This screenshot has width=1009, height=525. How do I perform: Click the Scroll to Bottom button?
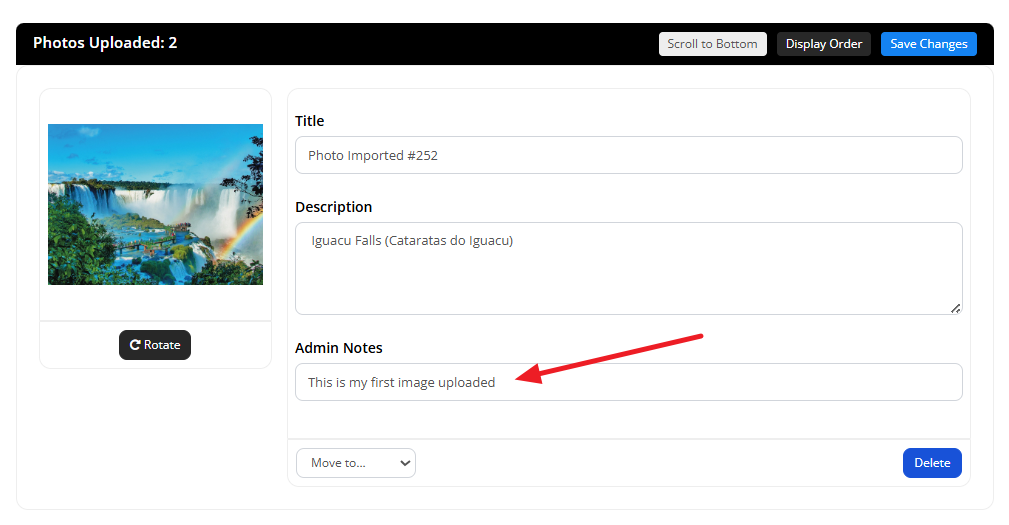712,44
